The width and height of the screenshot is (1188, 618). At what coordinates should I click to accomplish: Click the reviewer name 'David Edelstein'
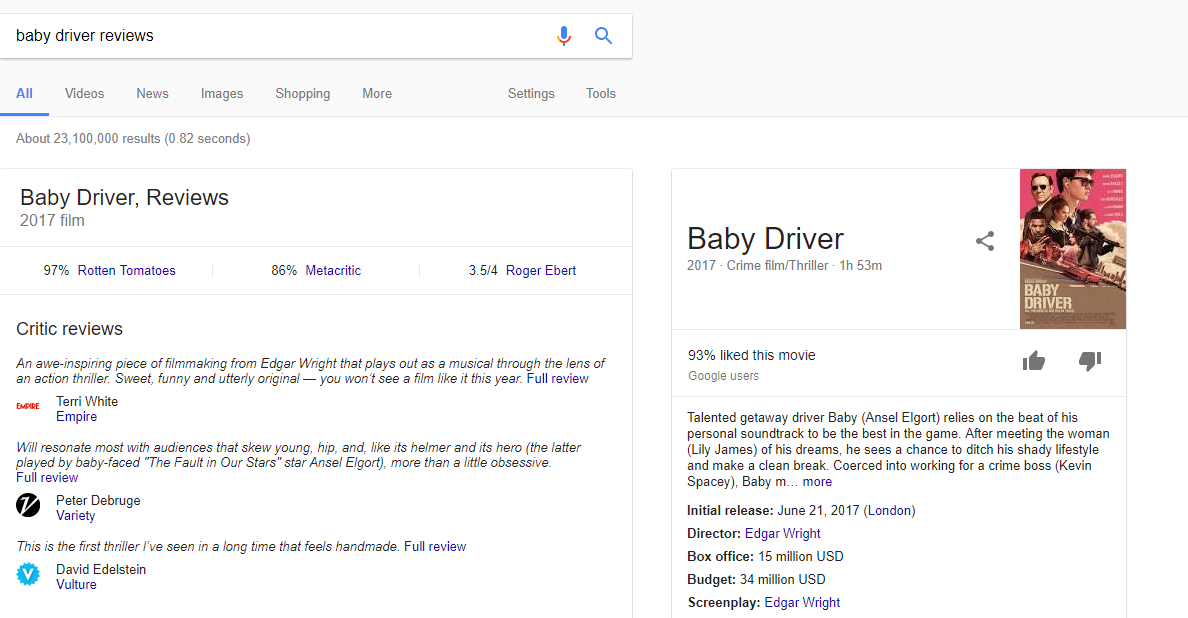click(x=101, y=570)
